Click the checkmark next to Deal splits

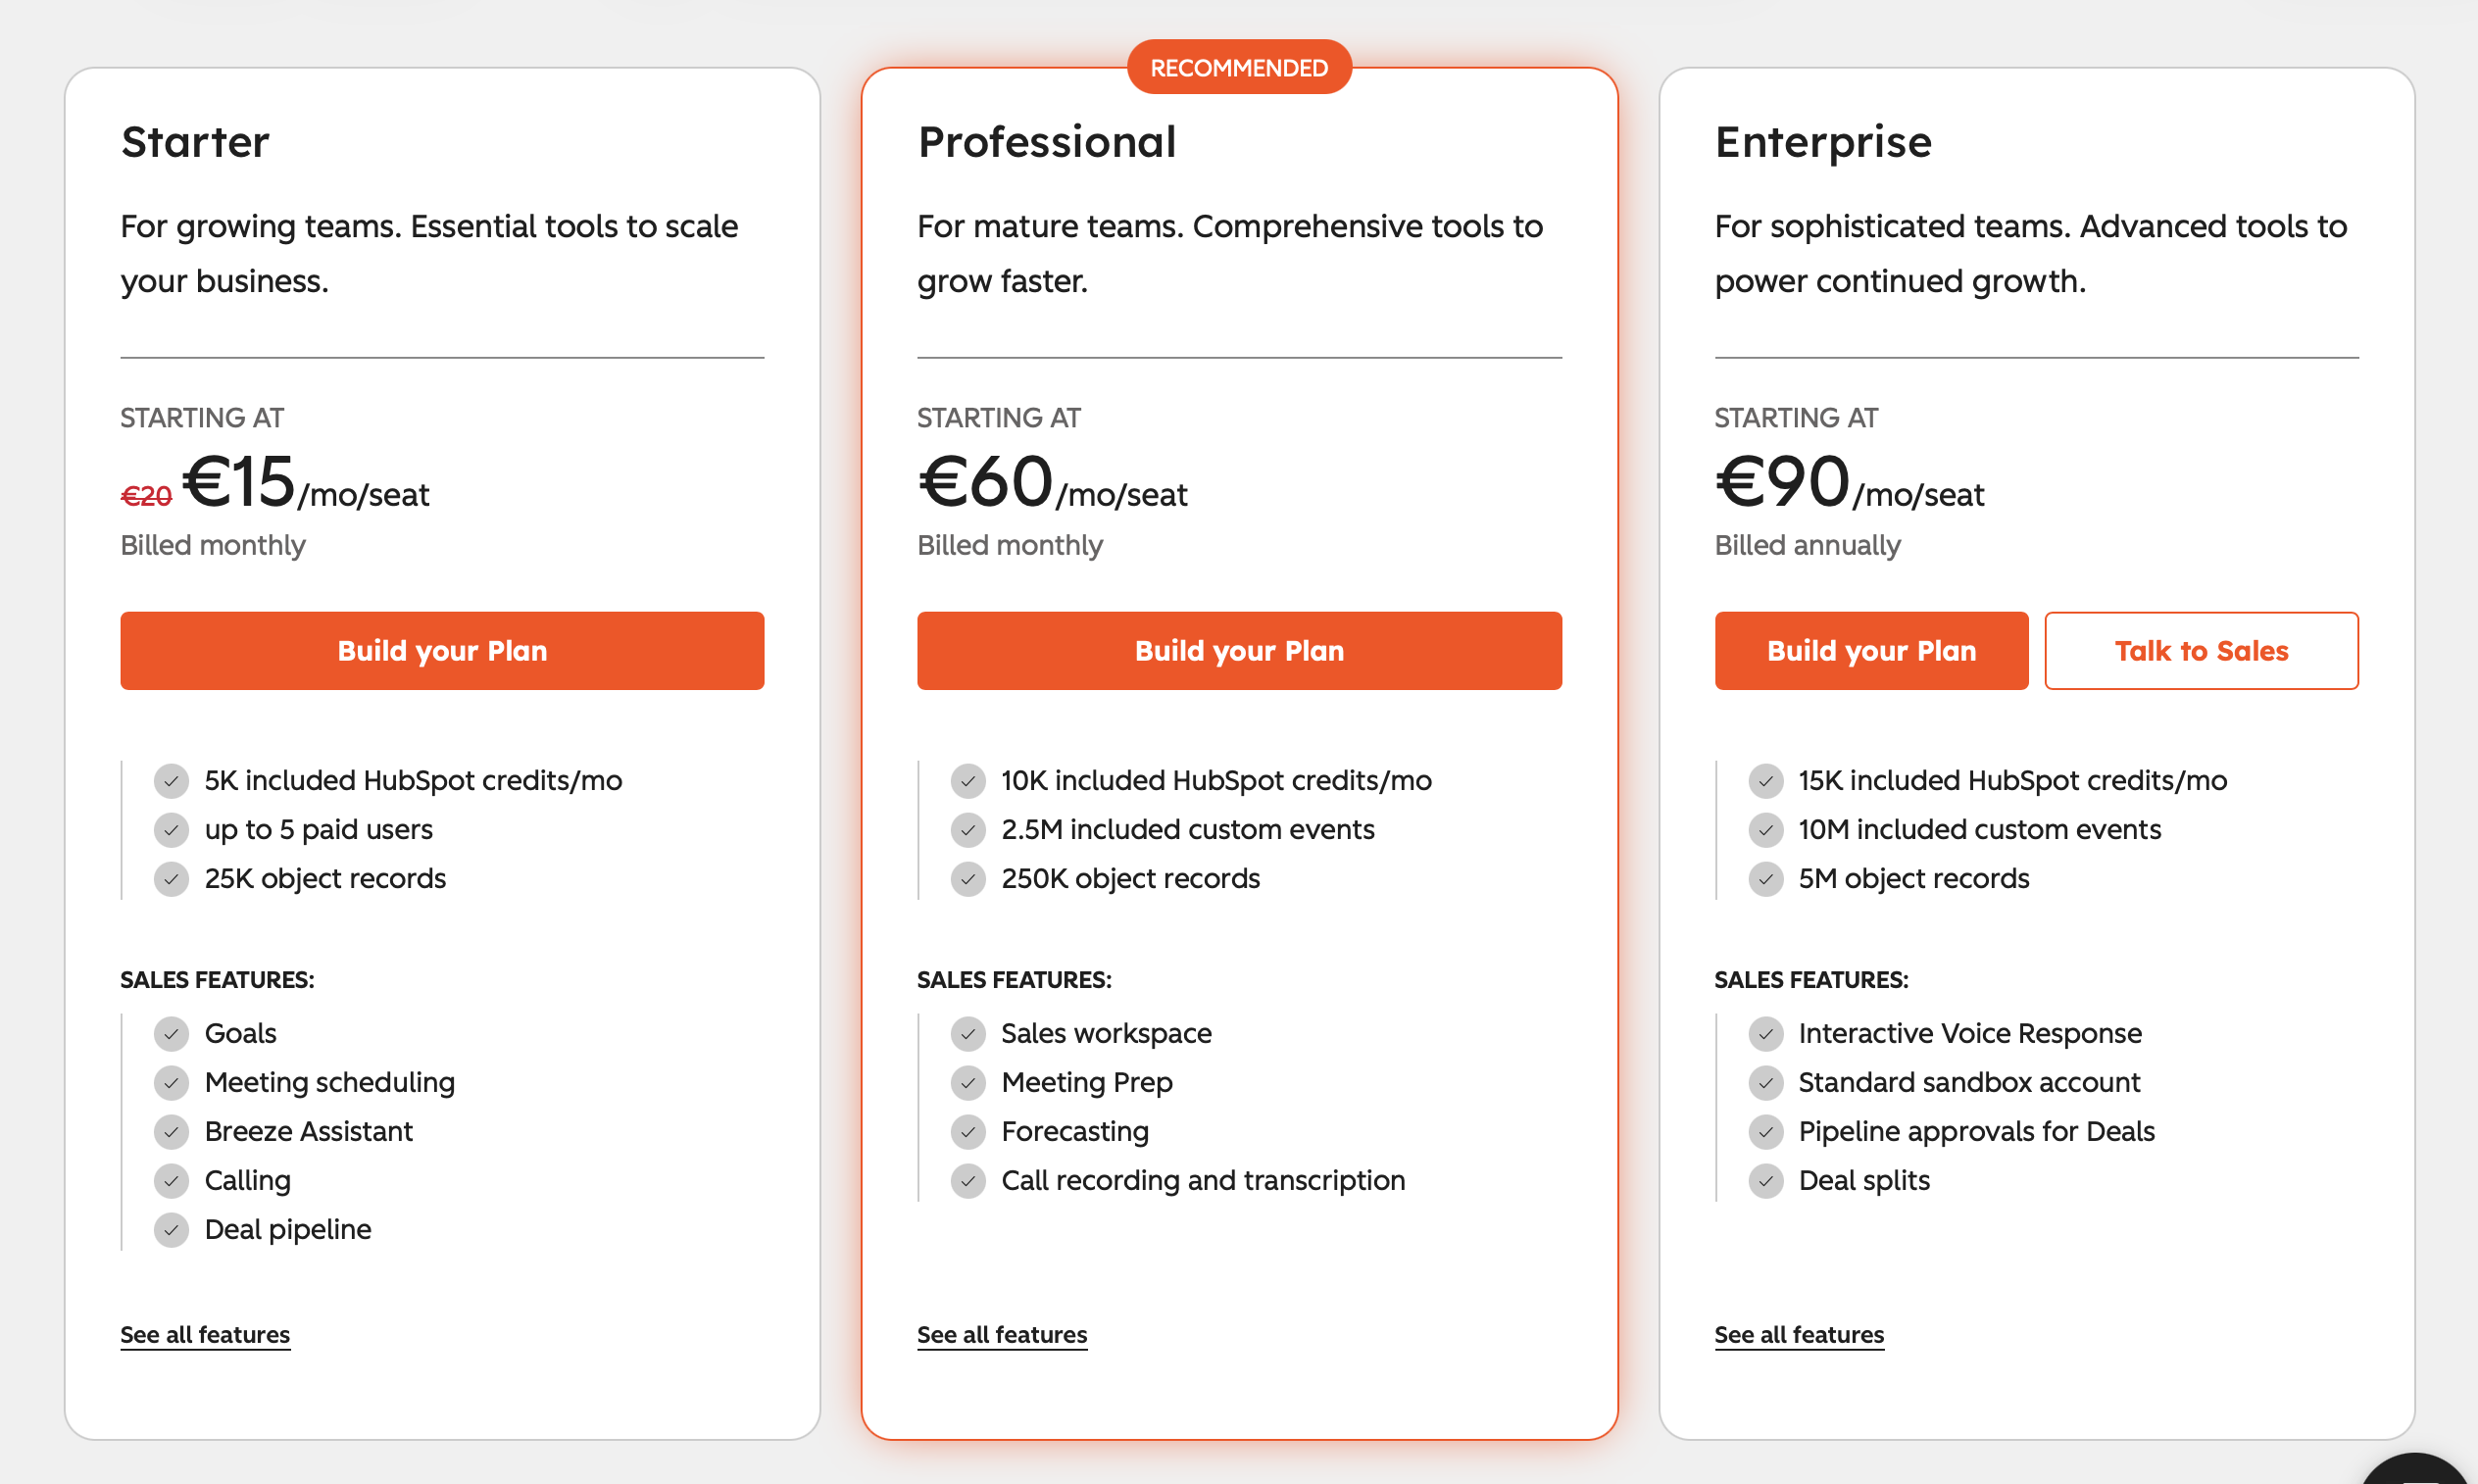click(1766, 1180)
